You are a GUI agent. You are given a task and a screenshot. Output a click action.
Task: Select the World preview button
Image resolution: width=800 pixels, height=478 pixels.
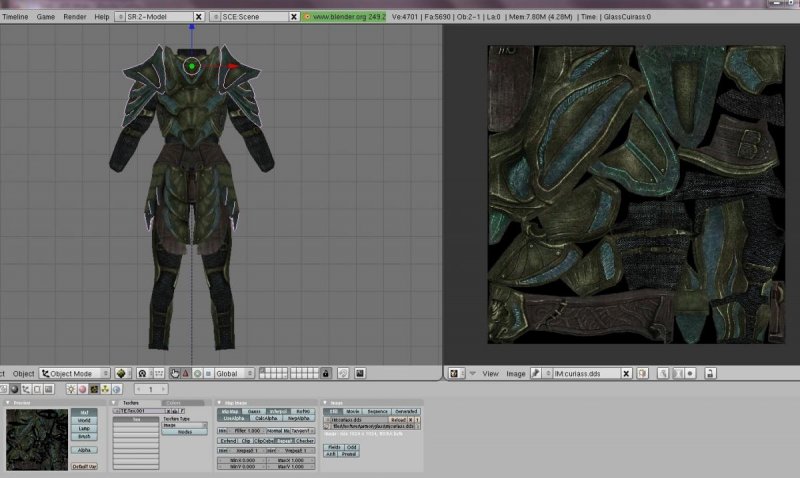tap(84, 421)
